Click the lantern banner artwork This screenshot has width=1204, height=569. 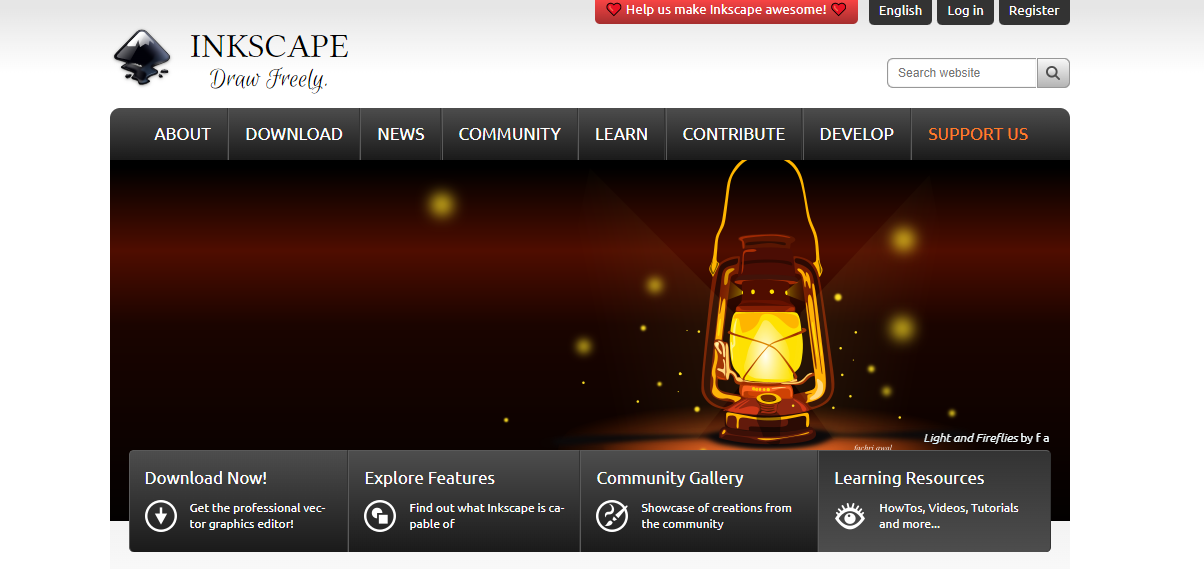click(590, 305)
